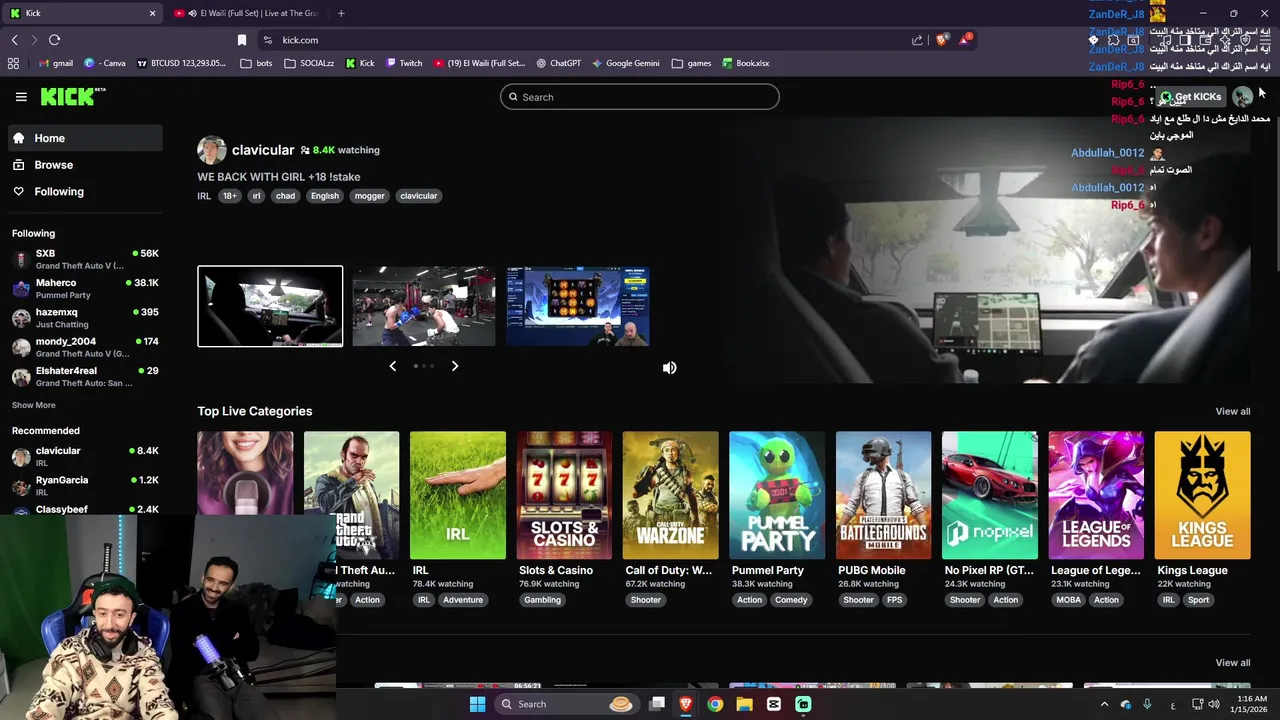Open the Twitch bookmark

(x=404, y=63)
